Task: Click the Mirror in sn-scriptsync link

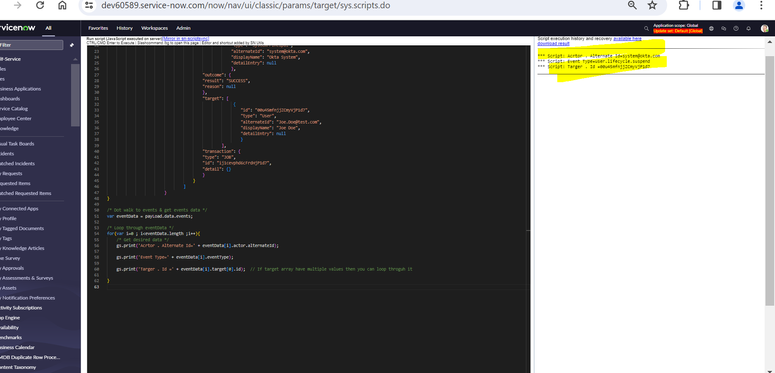Action: pyautogui.click(x=186, y=39)
